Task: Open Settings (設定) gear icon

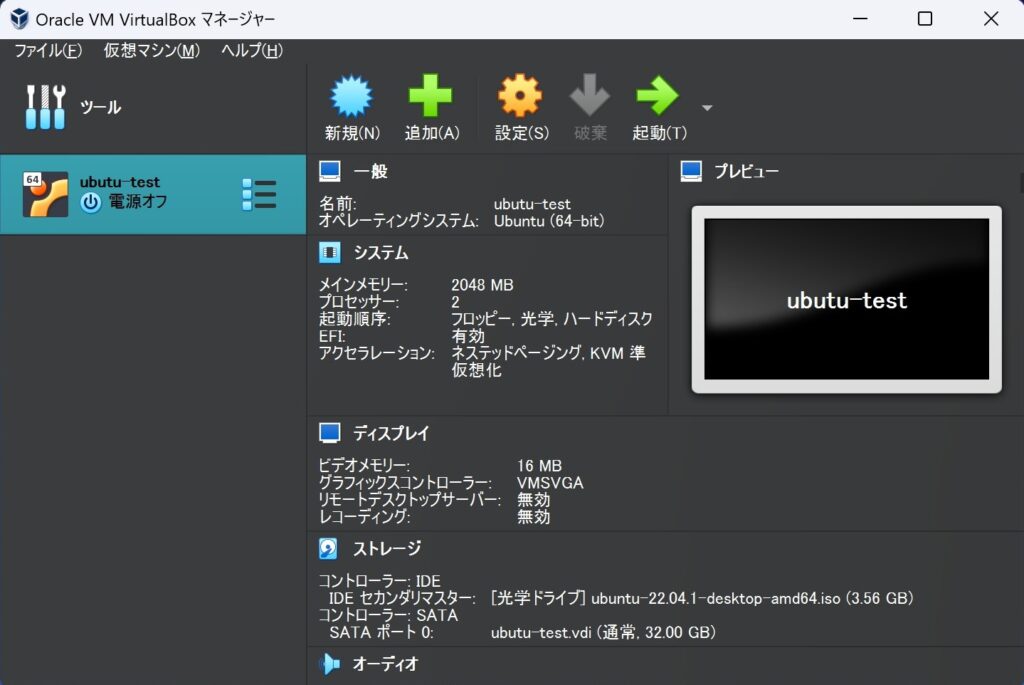Action: point(520,98)
